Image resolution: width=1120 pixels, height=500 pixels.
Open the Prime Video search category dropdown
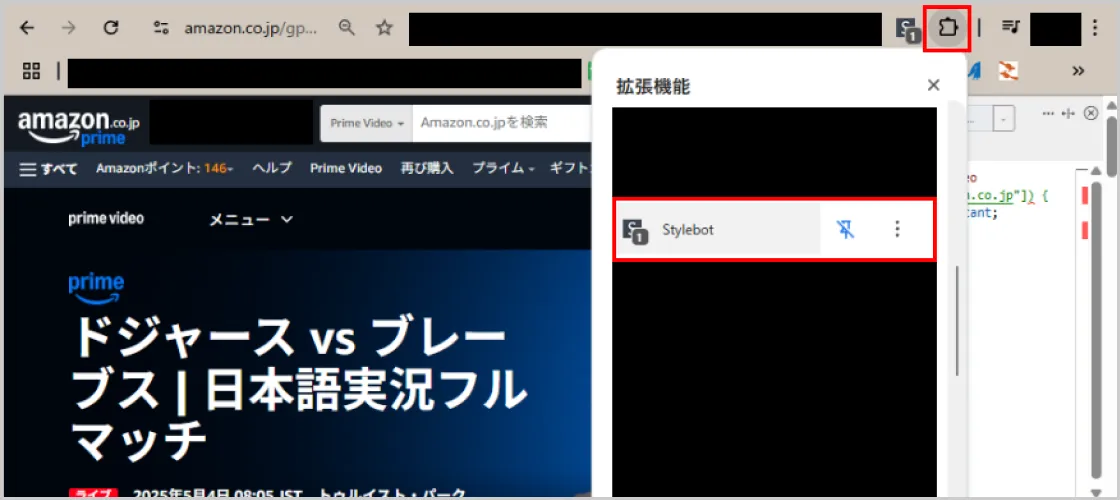367,124
